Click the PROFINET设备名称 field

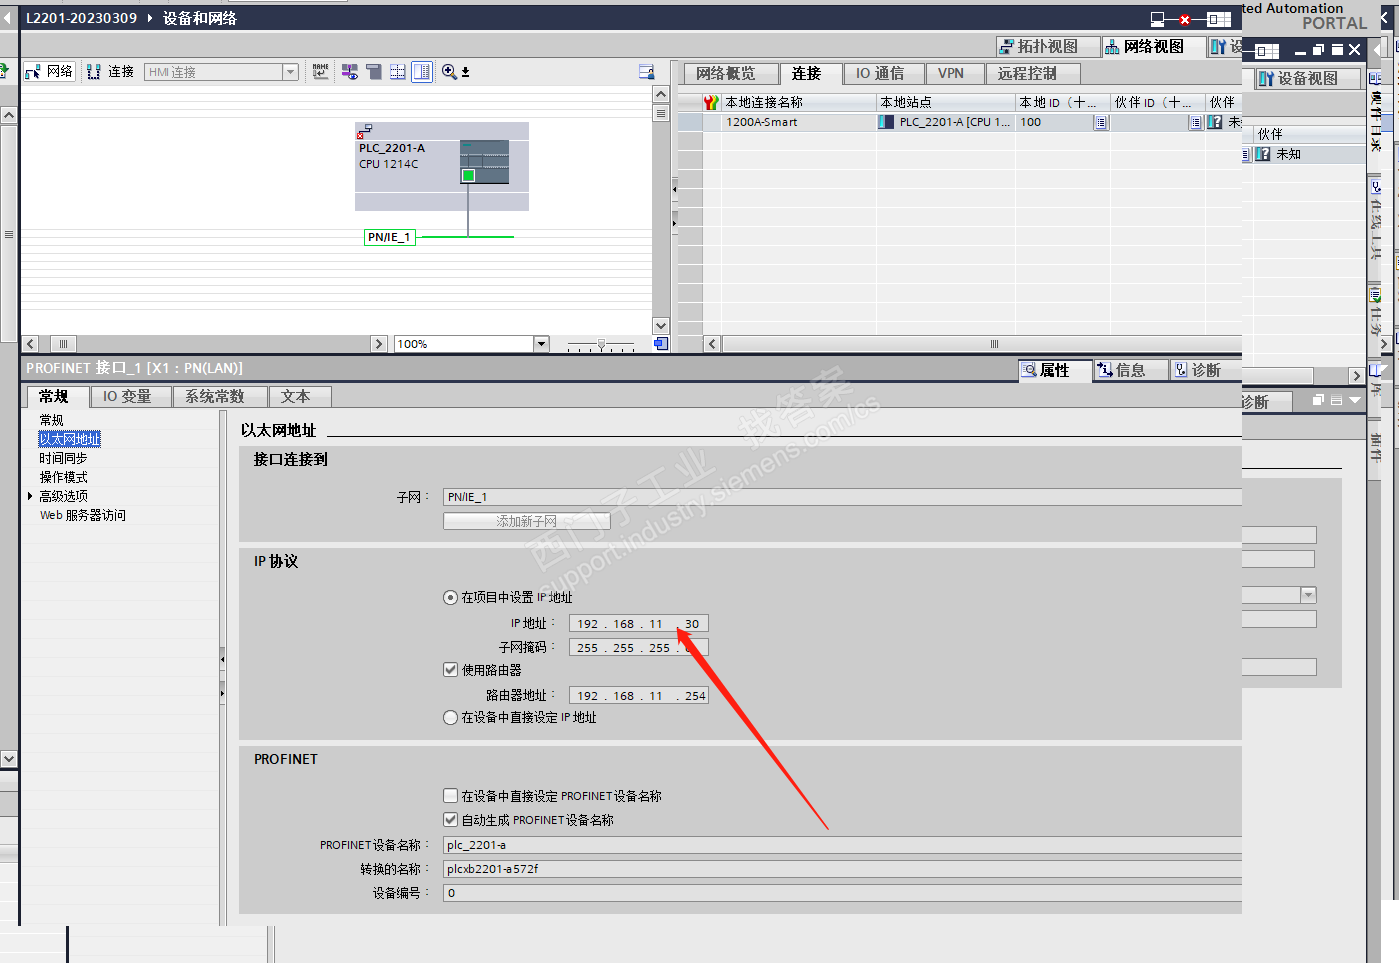(x=842, y=845)
